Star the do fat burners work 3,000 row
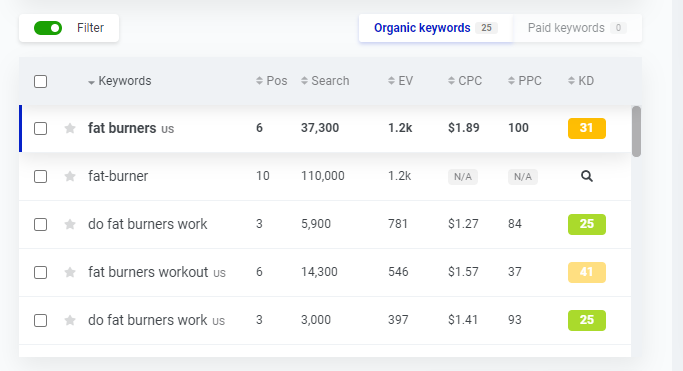683x371 pixels. tap(70, 320)
